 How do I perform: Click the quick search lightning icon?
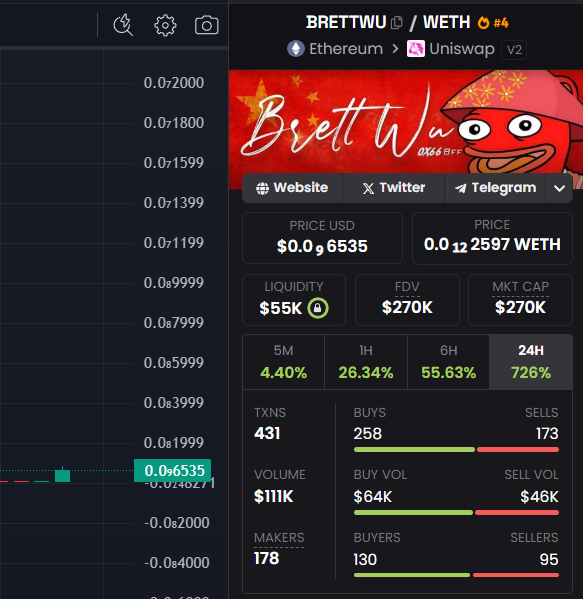(123, 25)
